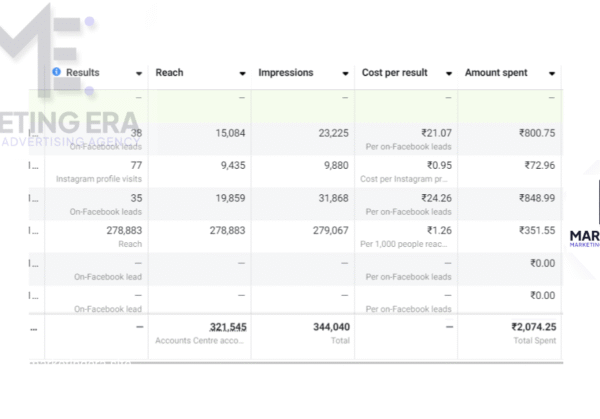
Task: Open the Amount spent column dropdown arrow
Action: (552, 74)
